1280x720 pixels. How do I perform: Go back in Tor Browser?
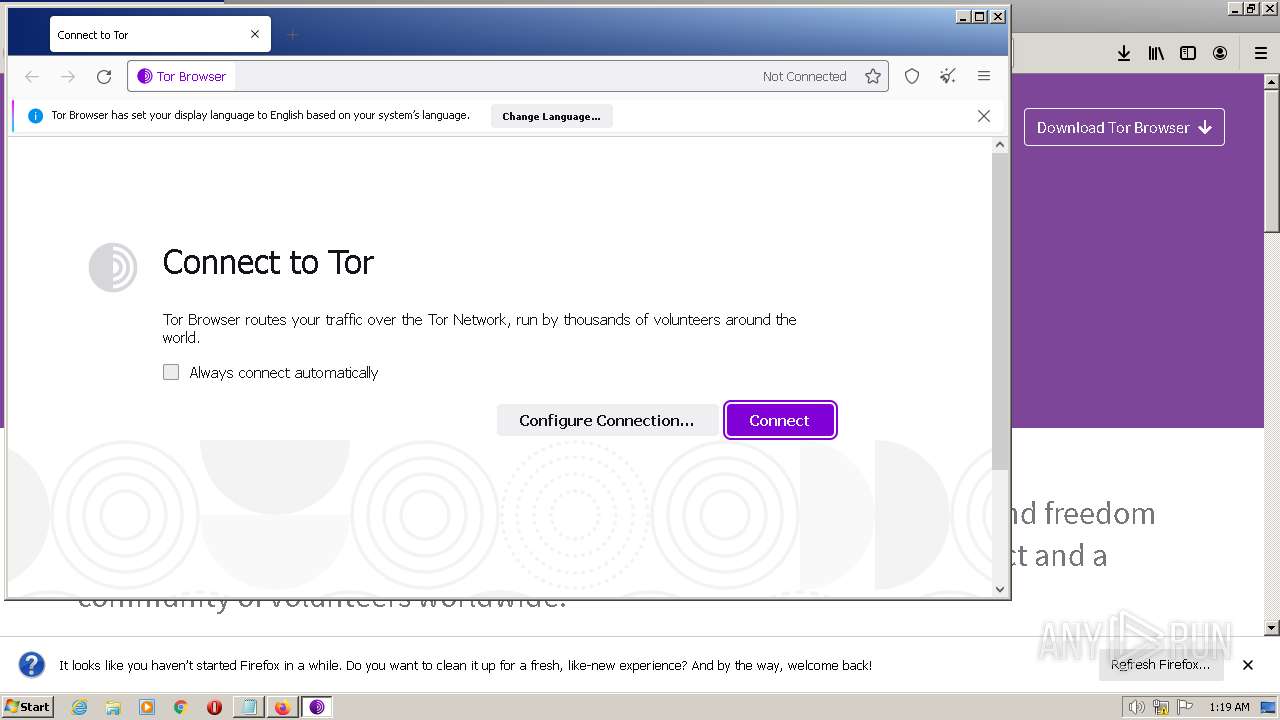tap(32, 76)
